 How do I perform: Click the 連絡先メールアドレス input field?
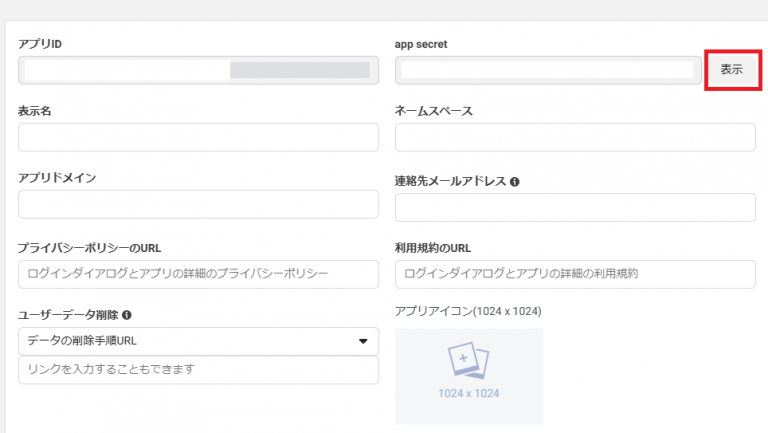click(x=575, y=207)
